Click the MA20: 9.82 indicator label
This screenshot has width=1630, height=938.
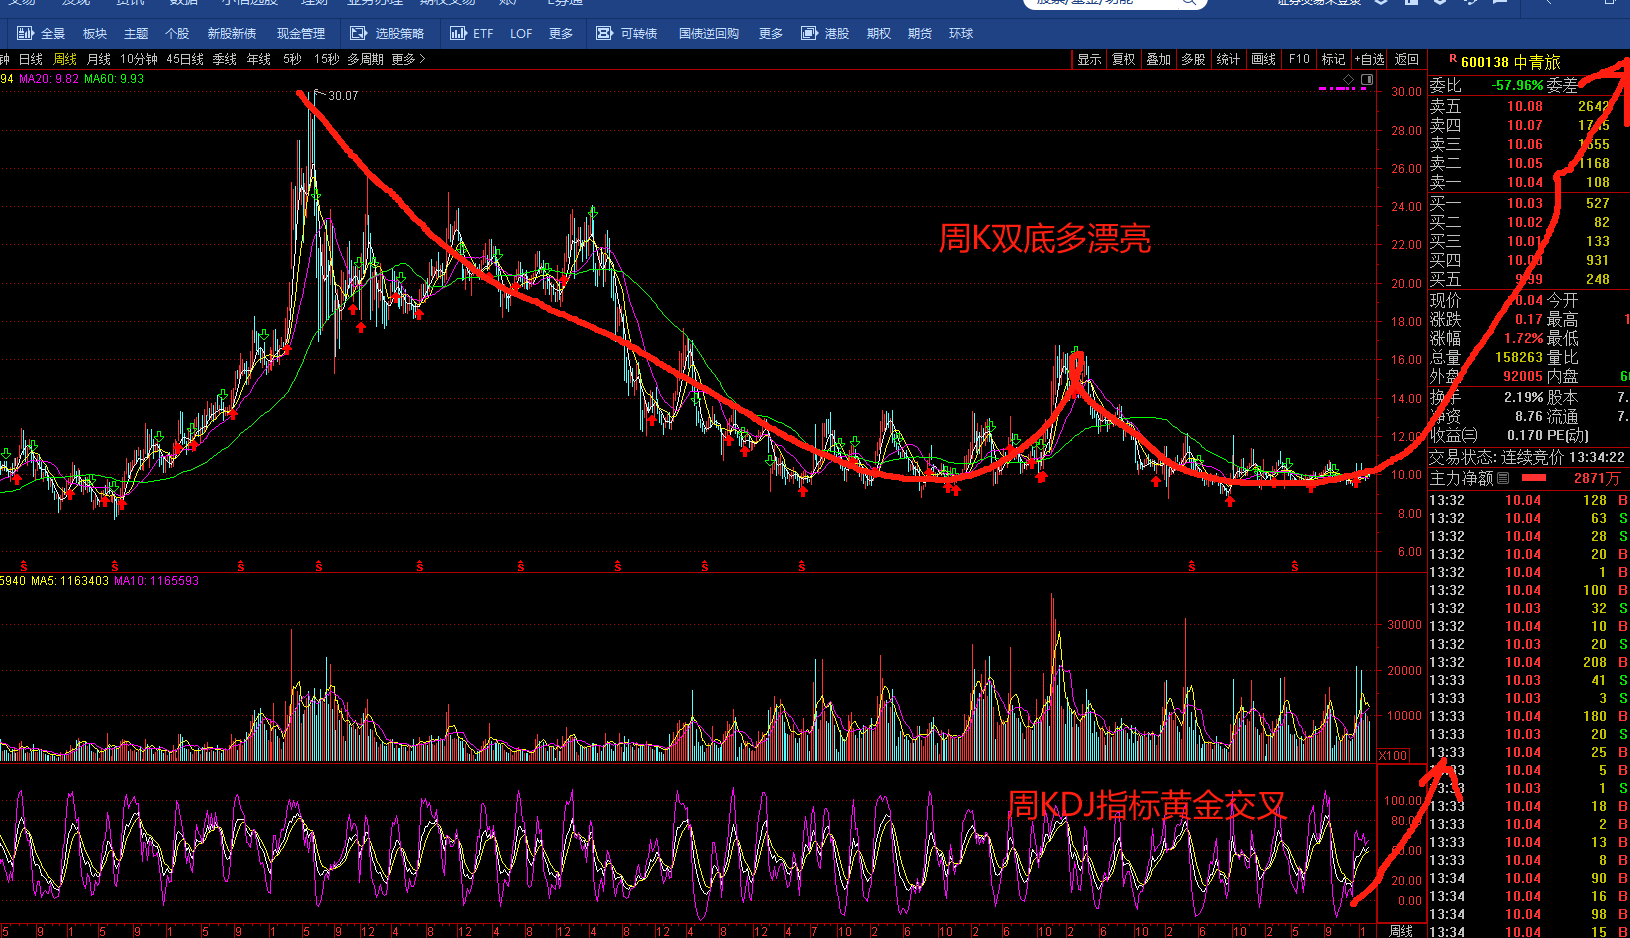tap(49, 79)
